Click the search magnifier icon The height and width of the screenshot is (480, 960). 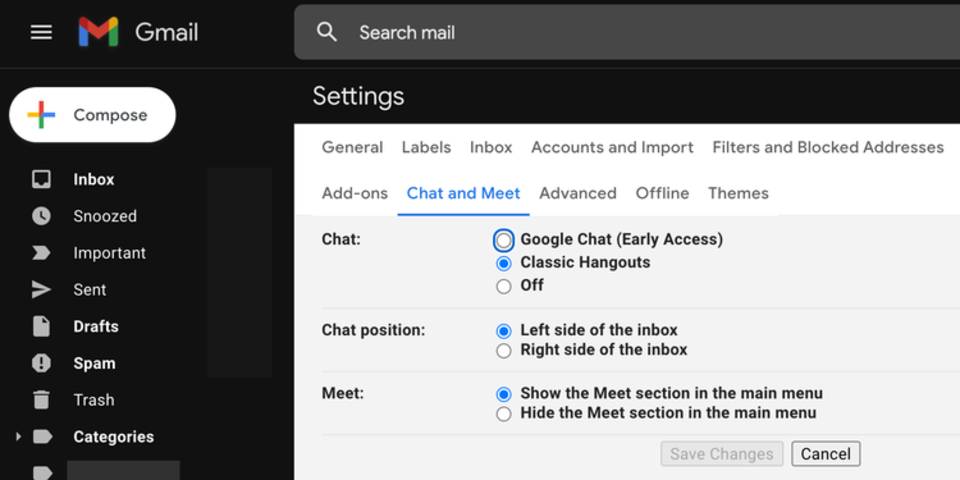[327, 32]
